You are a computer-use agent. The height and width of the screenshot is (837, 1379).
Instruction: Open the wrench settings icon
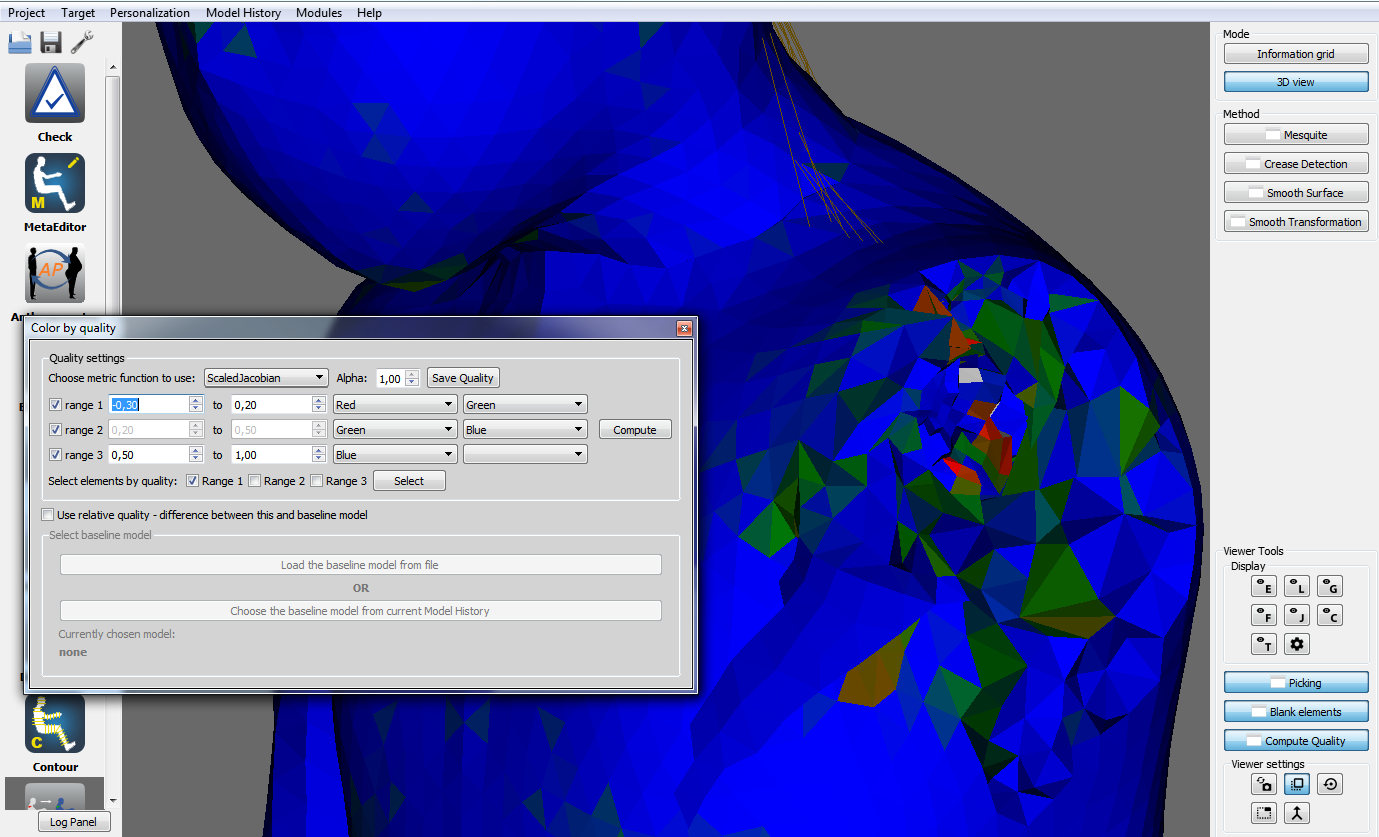[x=82, y=42]
